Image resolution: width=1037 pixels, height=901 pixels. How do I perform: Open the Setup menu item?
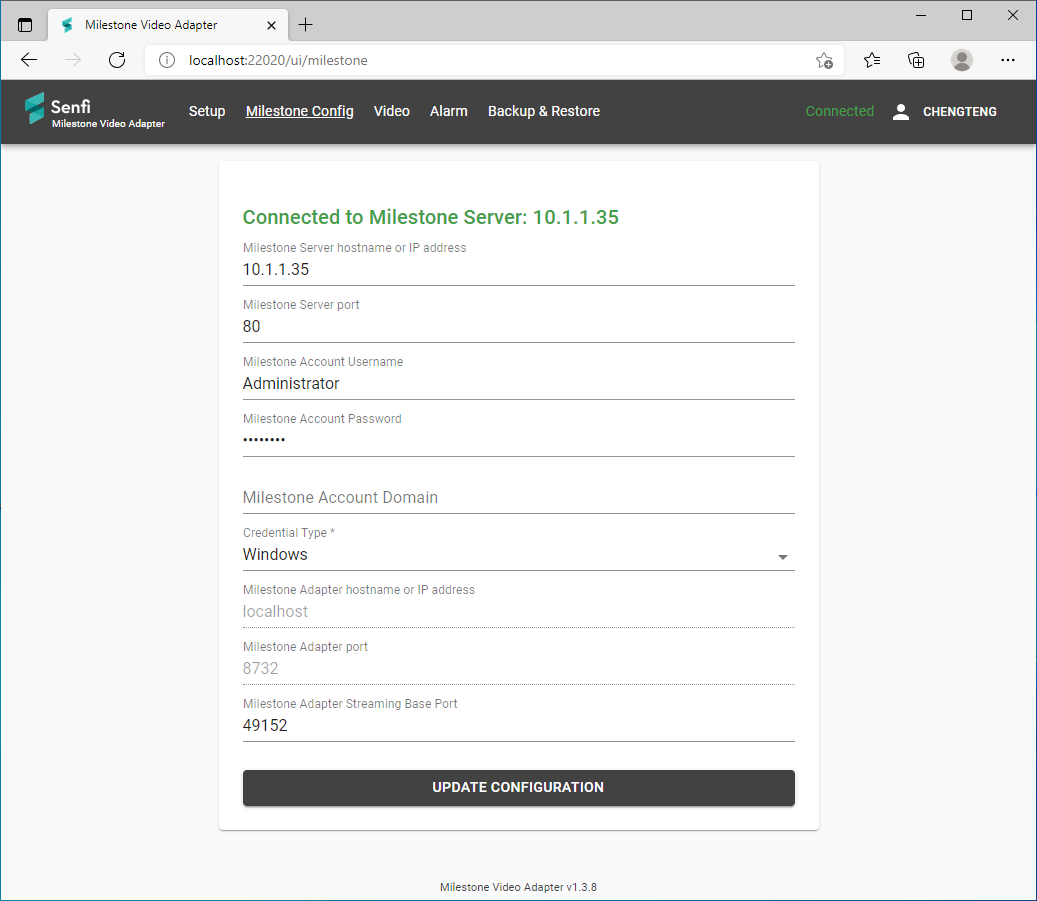pos(207,111)
